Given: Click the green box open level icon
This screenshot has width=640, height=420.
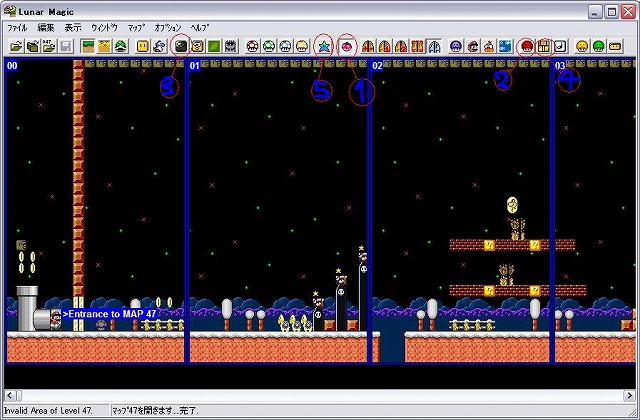Looking at the screenshot, I should [32, 47].
